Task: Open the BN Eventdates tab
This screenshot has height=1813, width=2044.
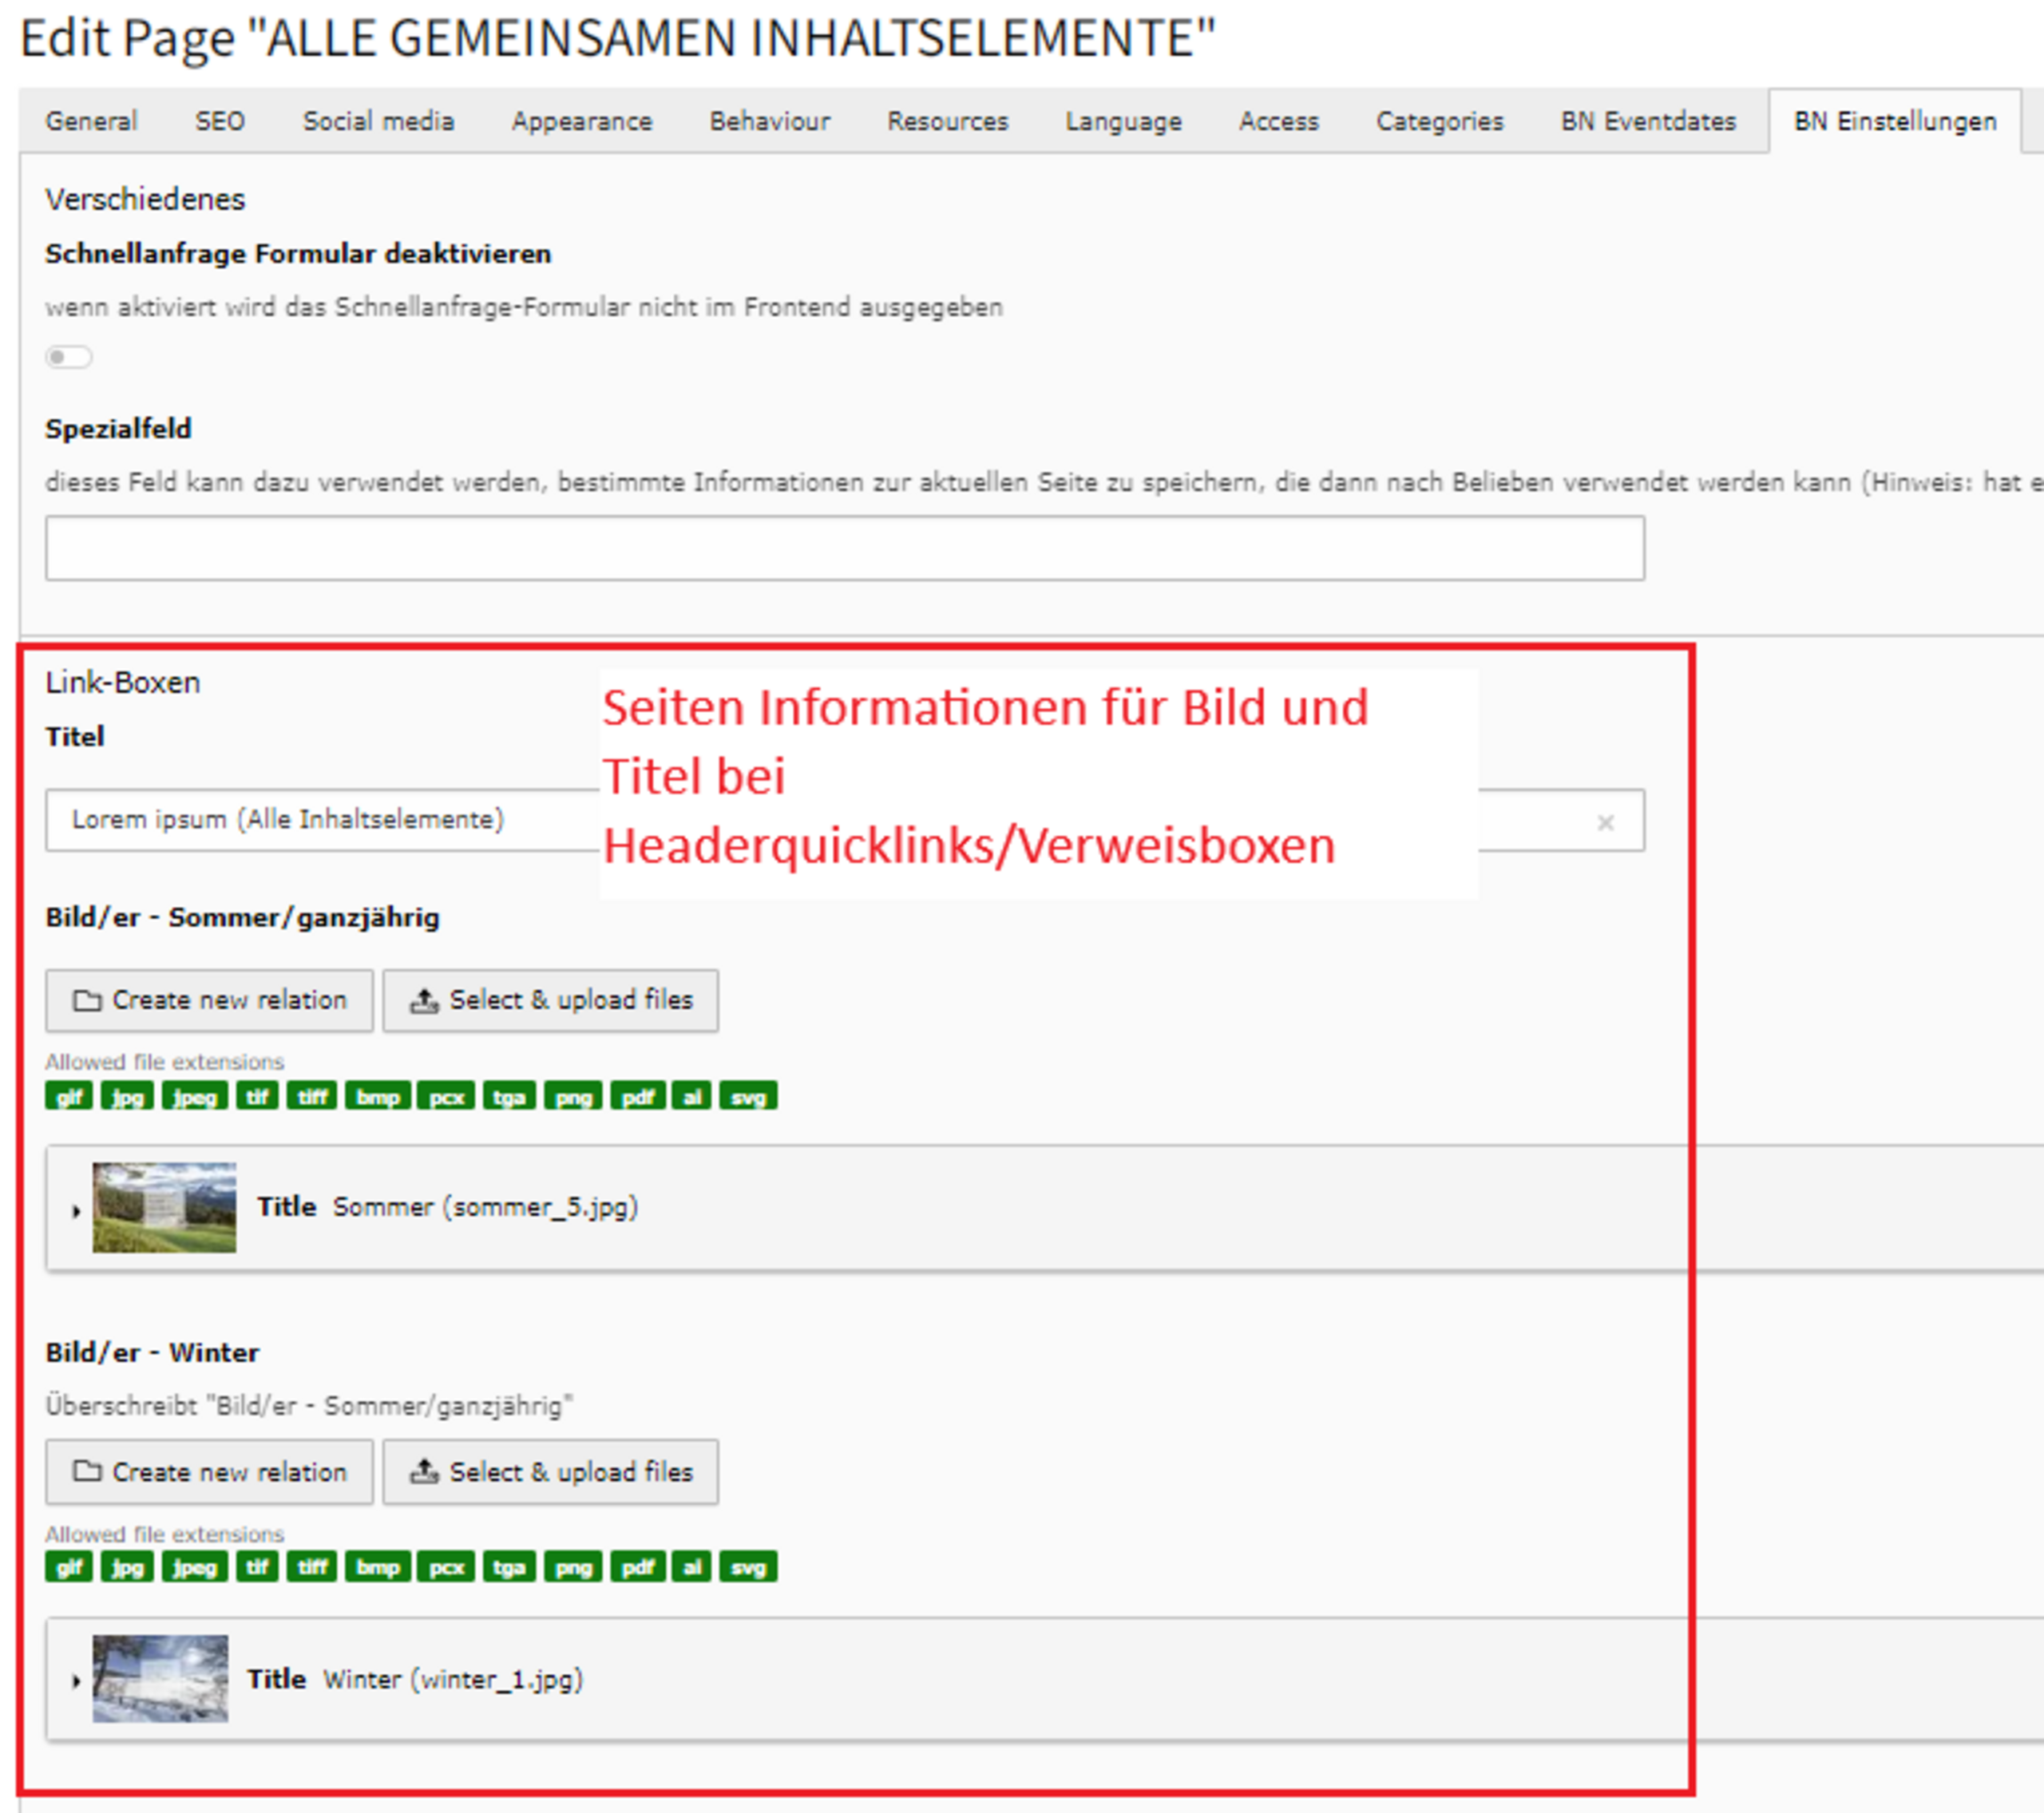Action: [1648, 121]
